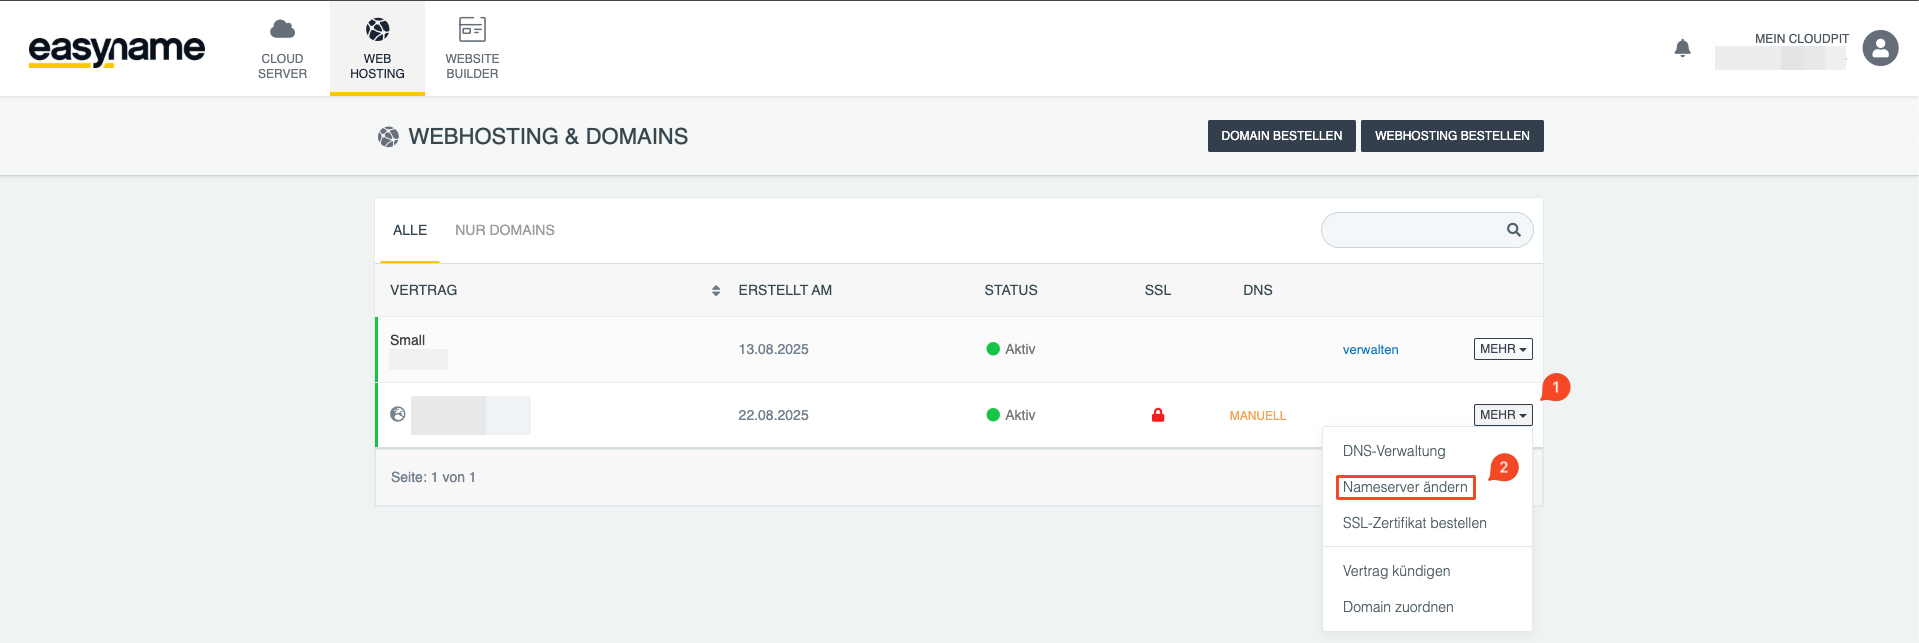This screenshot has width=1919, height=643.
Task: Click the search magnifier icon
Action: [1513, 230]
